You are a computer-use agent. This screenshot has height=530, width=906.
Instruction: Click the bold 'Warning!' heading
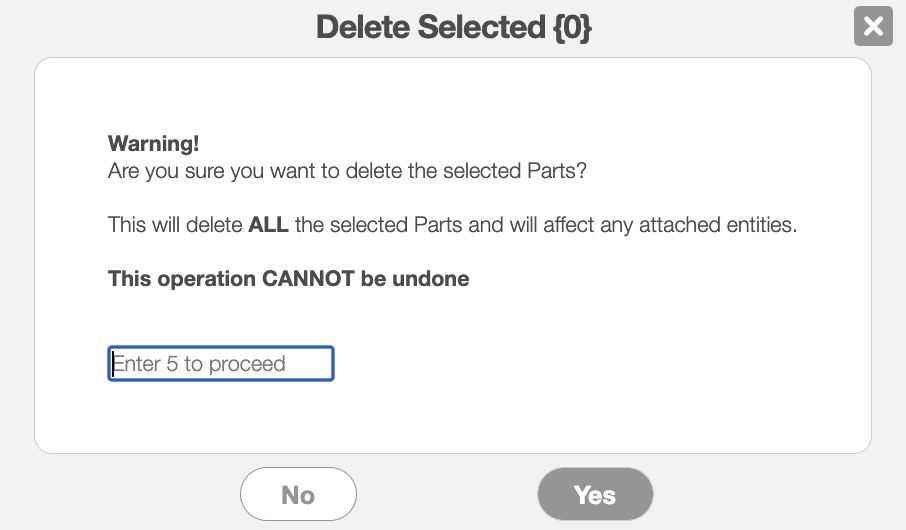point(155,143)
